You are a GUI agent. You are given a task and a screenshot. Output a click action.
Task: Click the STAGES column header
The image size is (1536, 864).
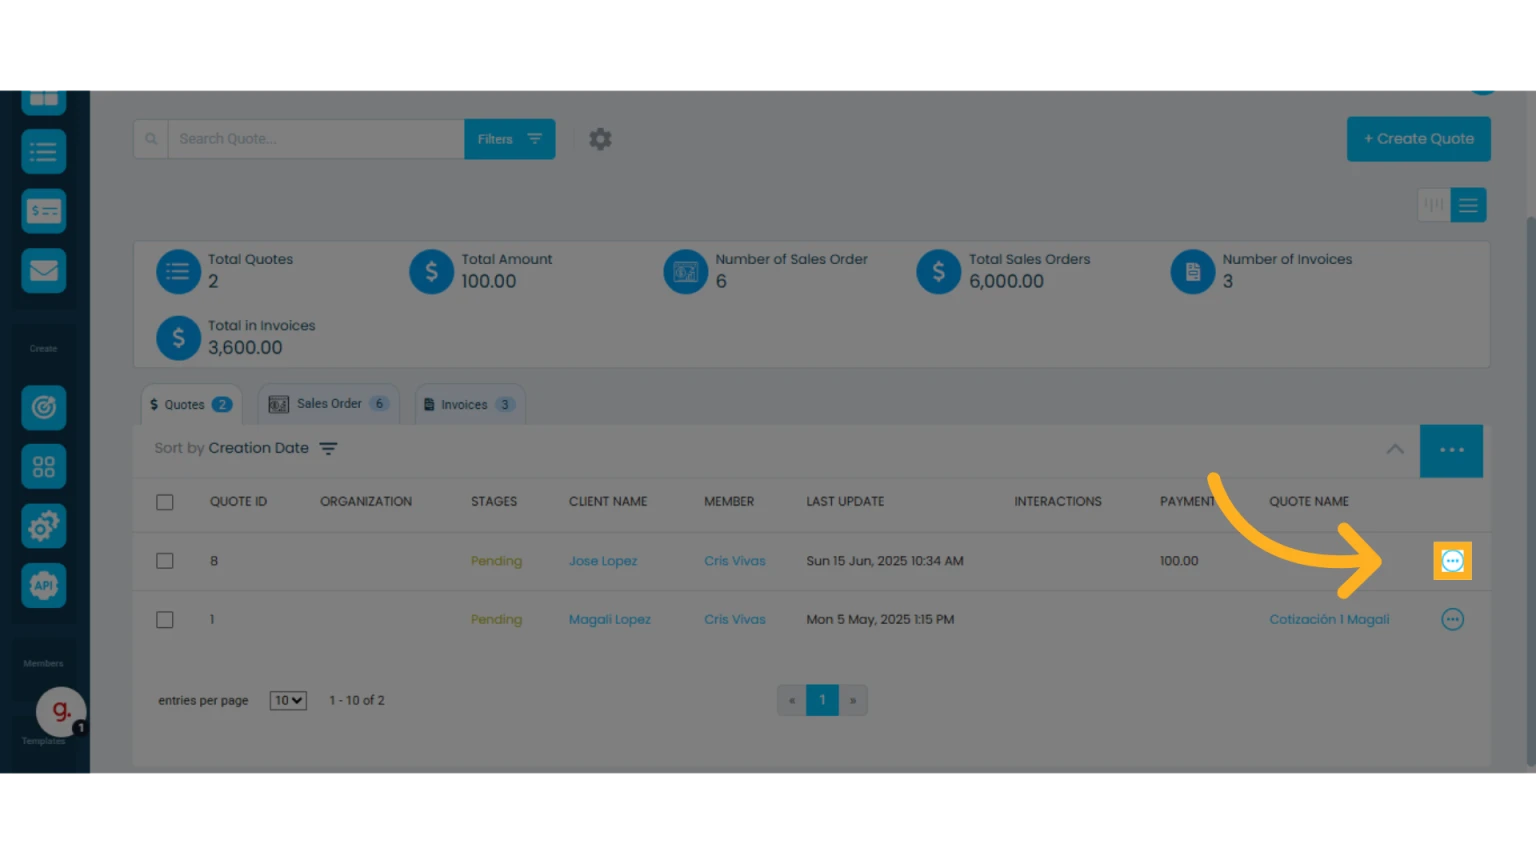494,502
